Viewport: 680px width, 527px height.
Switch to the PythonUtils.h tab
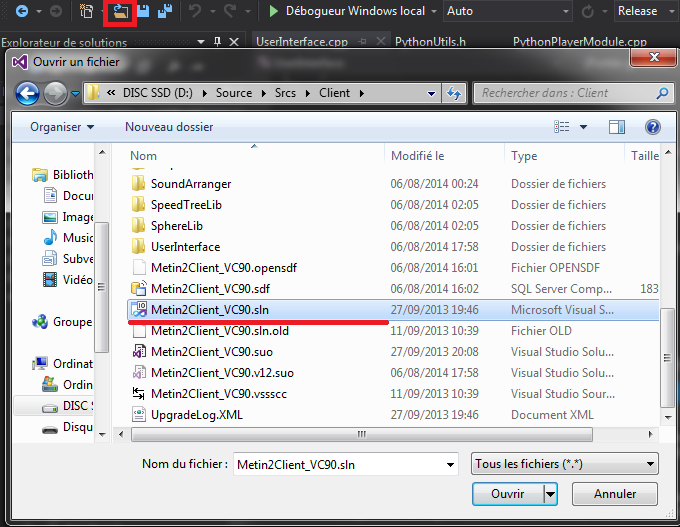(430, 42)
